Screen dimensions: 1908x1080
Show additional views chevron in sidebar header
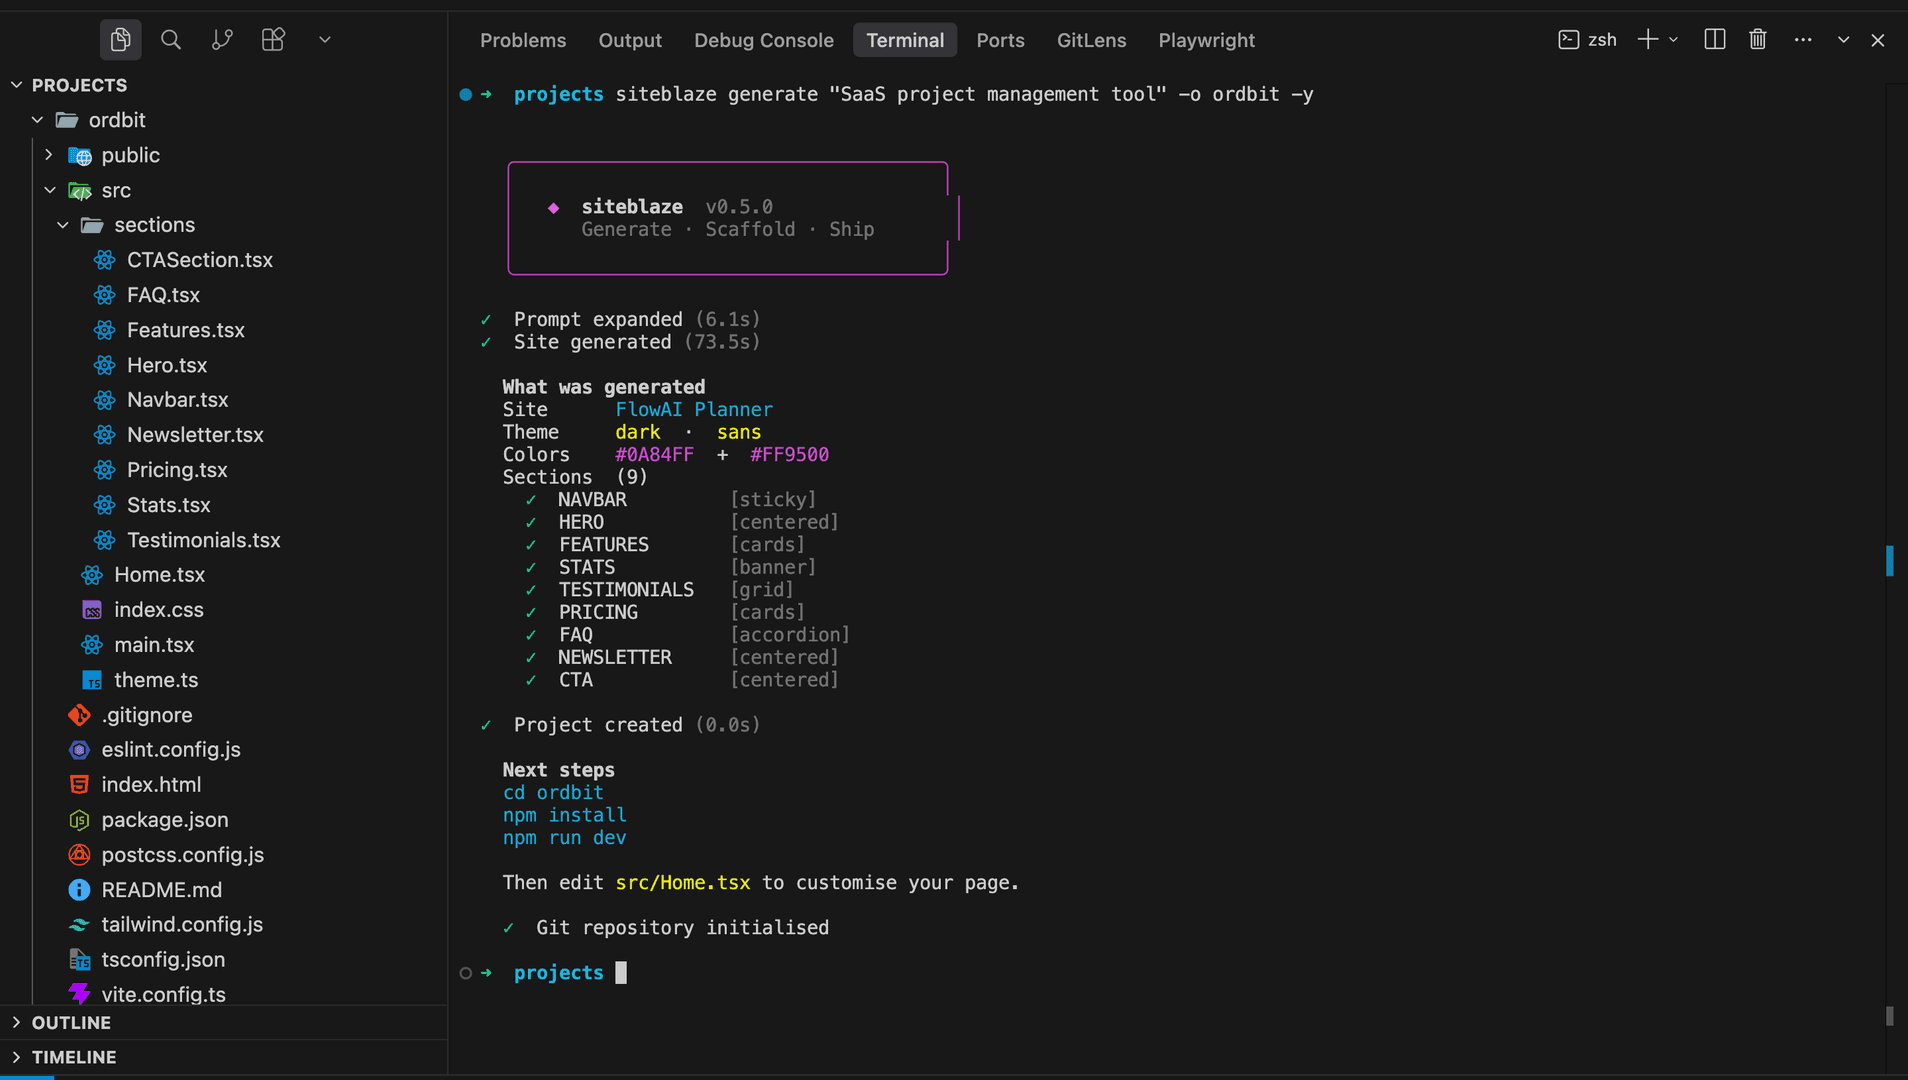coord(324,40)
